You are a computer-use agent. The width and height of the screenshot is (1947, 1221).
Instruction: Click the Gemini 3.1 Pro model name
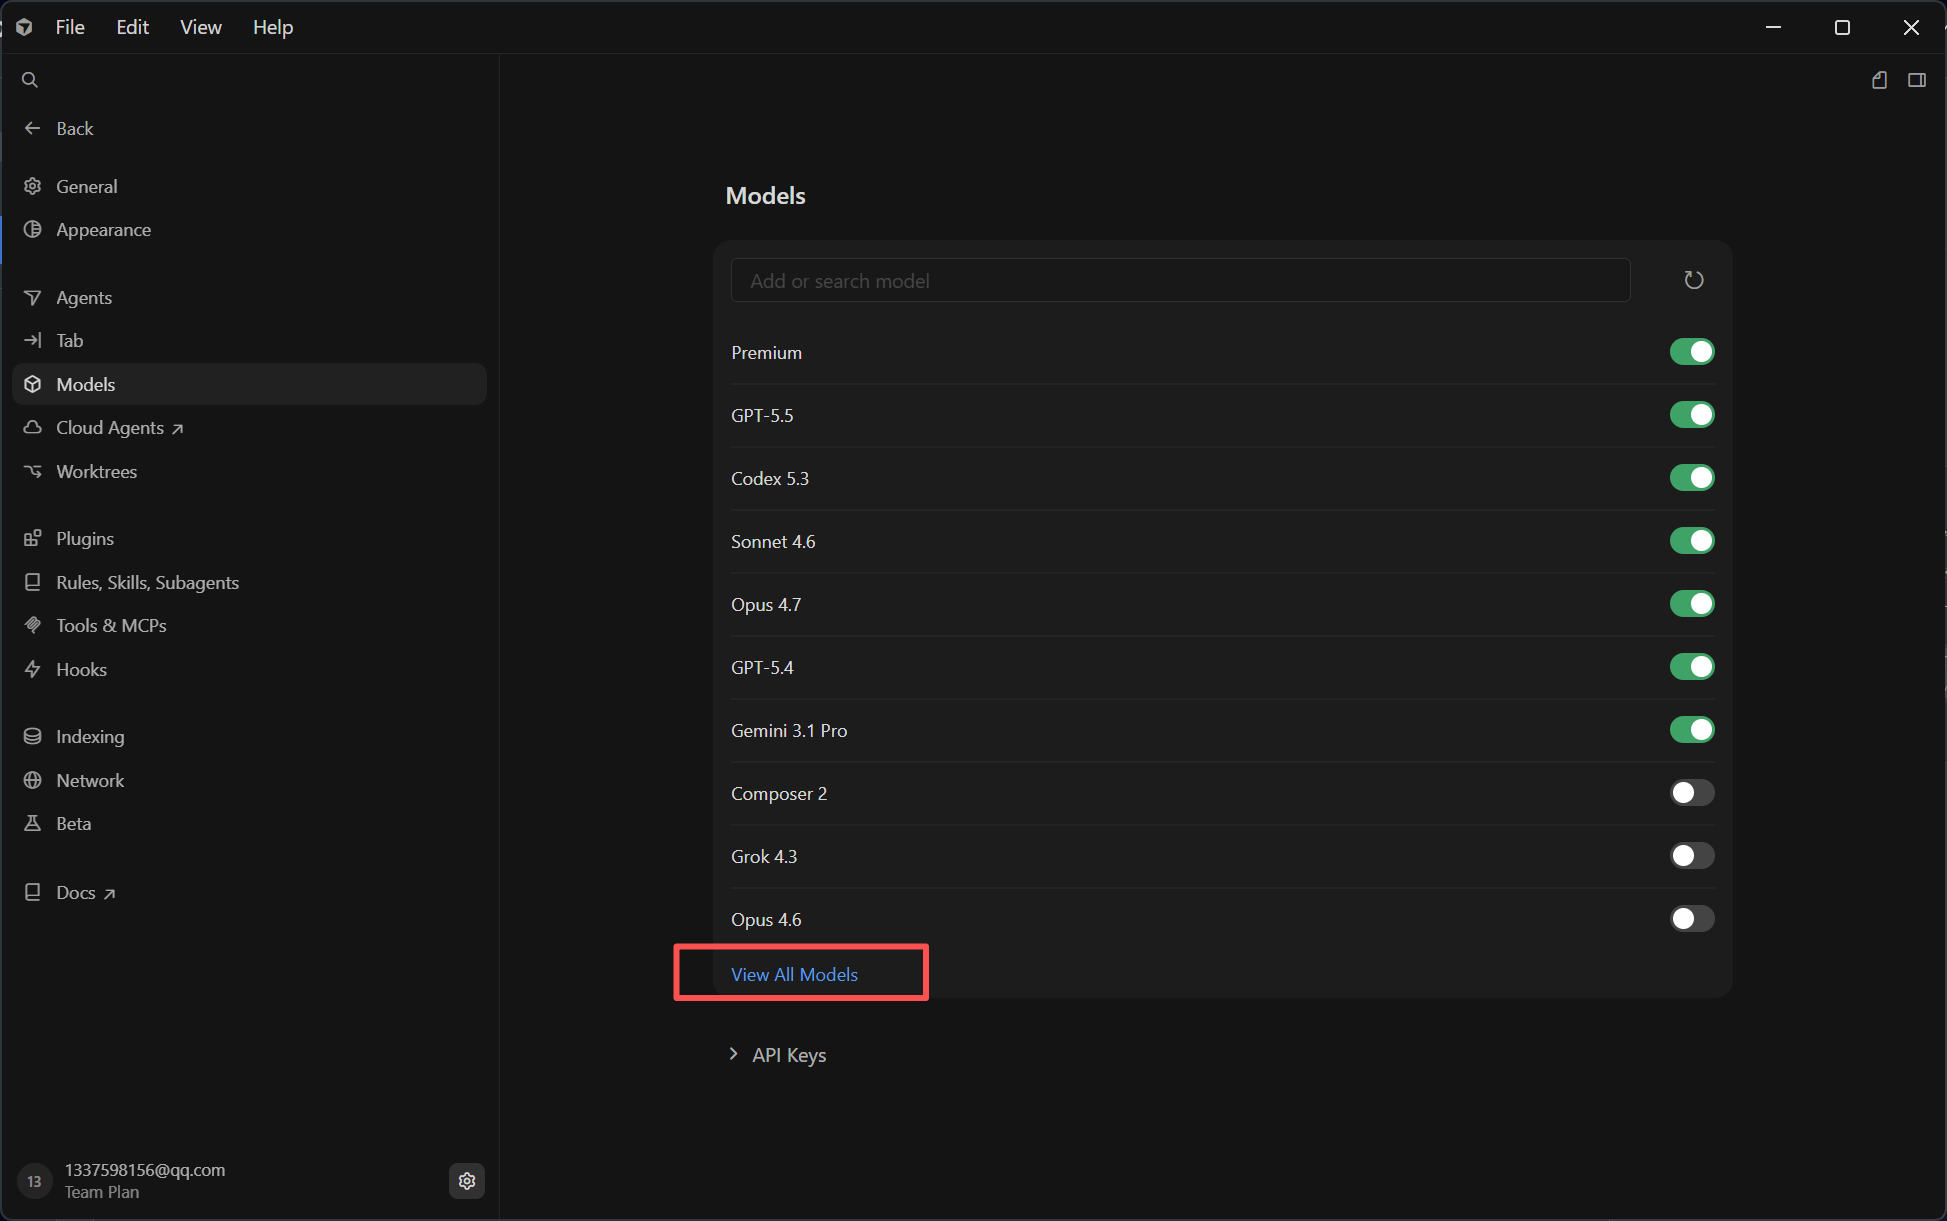[x=789, y=730]
